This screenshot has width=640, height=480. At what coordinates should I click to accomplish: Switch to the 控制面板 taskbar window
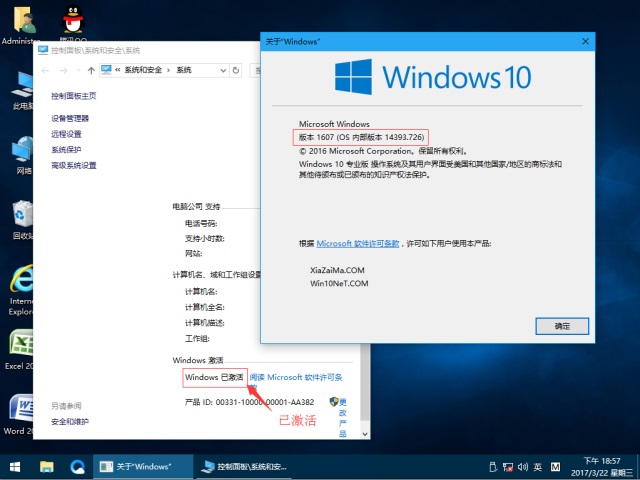coord(244,467)
